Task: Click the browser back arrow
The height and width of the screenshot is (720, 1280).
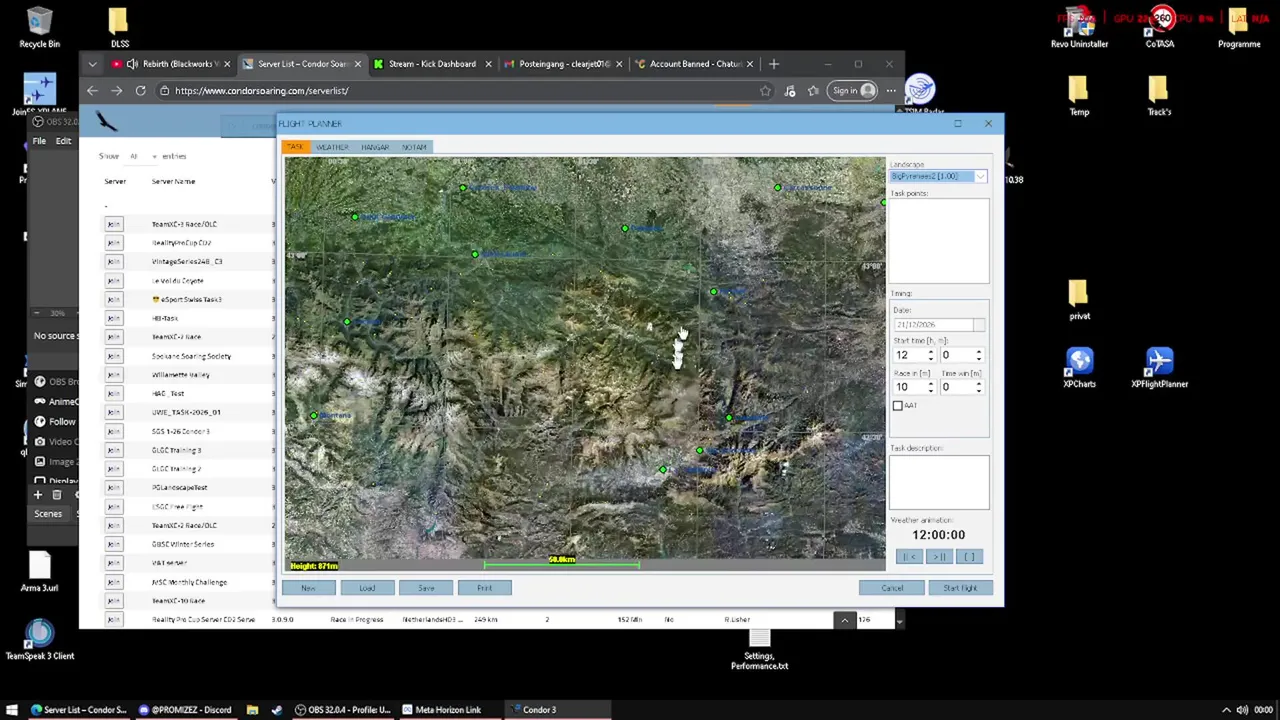Action: 92,91
